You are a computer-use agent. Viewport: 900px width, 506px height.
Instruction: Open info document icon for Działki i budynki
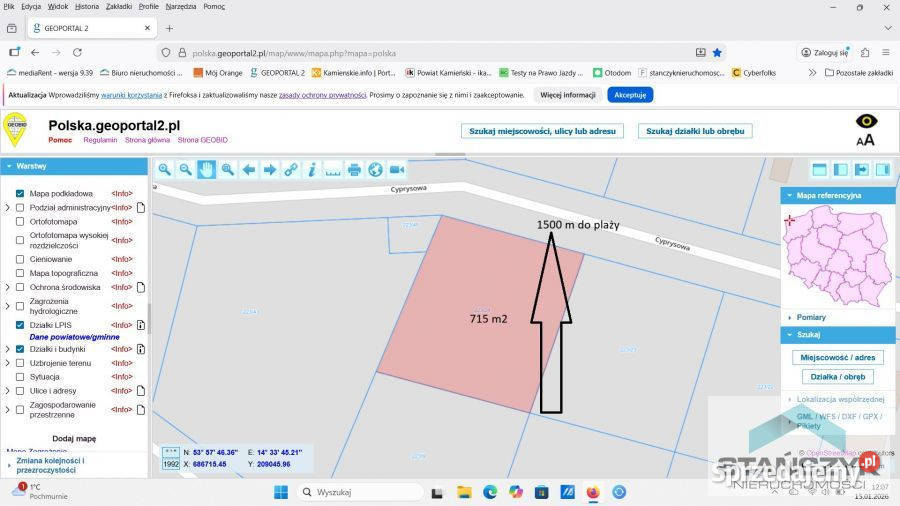pyautogui.click(x=141, y=349)
